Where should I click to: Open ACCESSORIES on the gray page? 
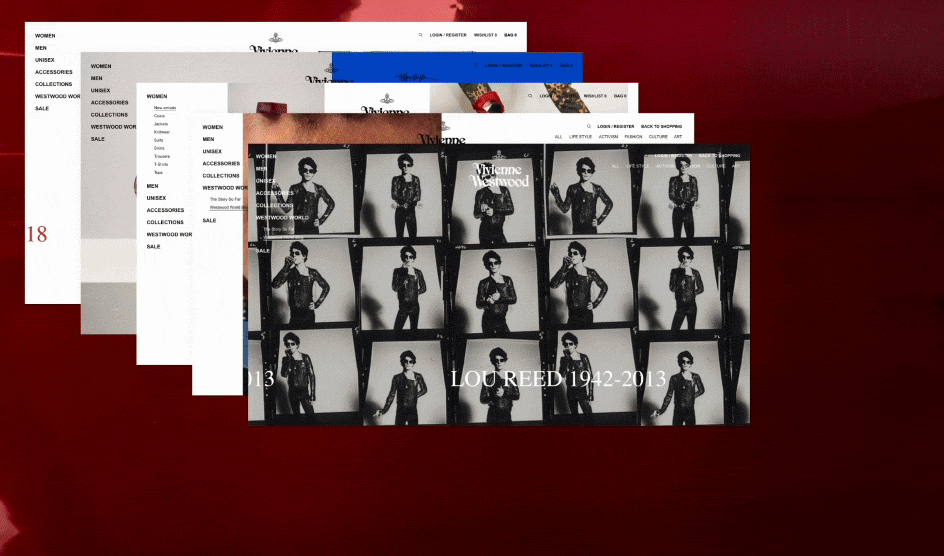pyautogui.click(x=110, y=102)
